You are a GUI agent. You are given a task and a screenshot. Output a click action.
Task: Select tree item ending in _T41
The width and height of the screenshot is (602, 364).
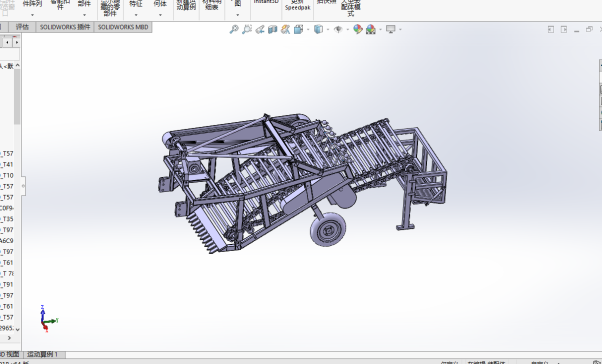click(x=7, y=164)
